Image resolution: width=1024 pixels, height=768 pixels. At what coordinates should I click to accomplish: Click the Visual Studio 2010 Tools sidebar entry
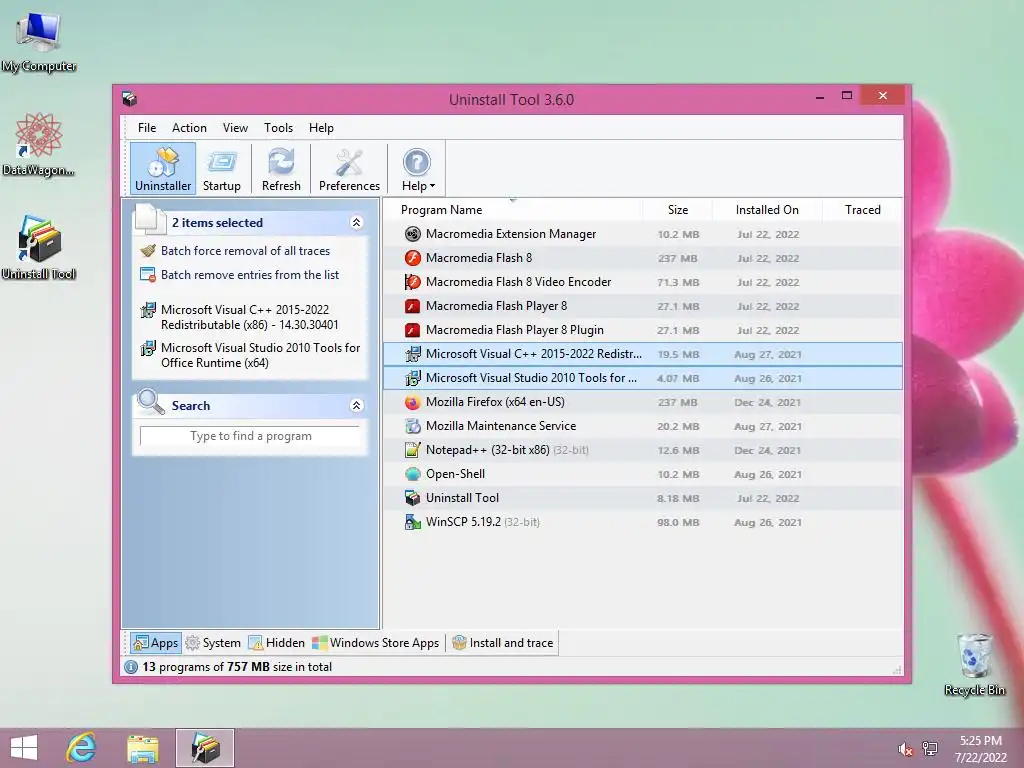[249, 355]
